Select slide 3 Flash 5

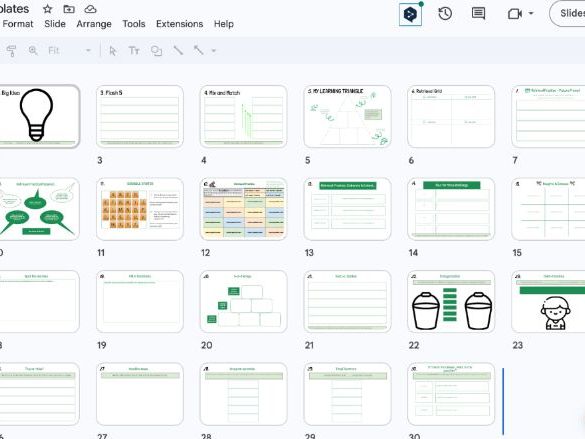(140, 116)
